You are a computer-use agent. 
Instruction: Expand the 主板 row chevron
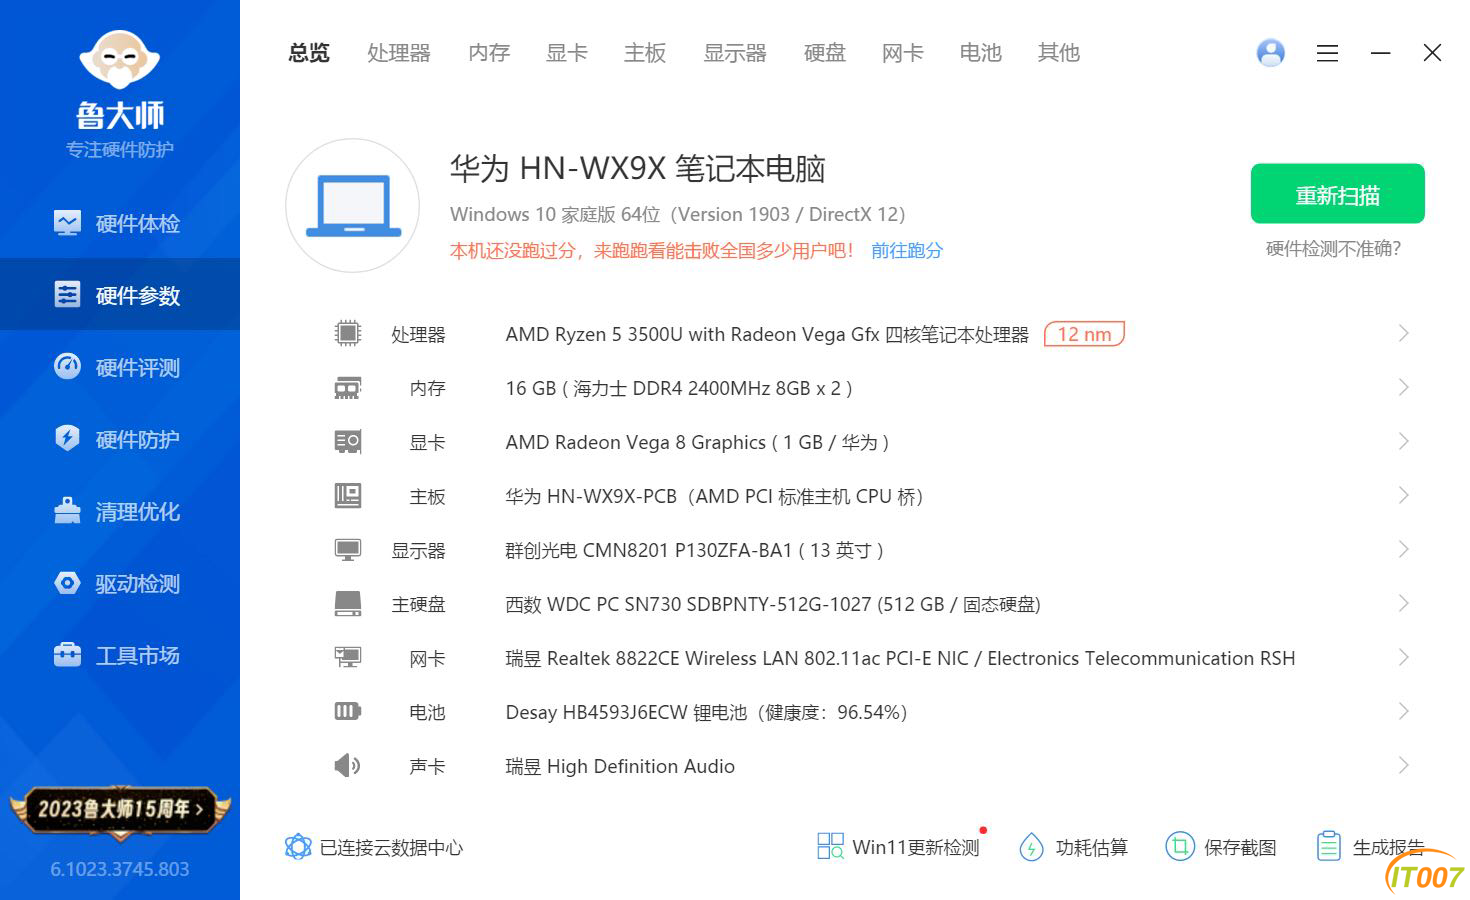[x=1403, y=495]
